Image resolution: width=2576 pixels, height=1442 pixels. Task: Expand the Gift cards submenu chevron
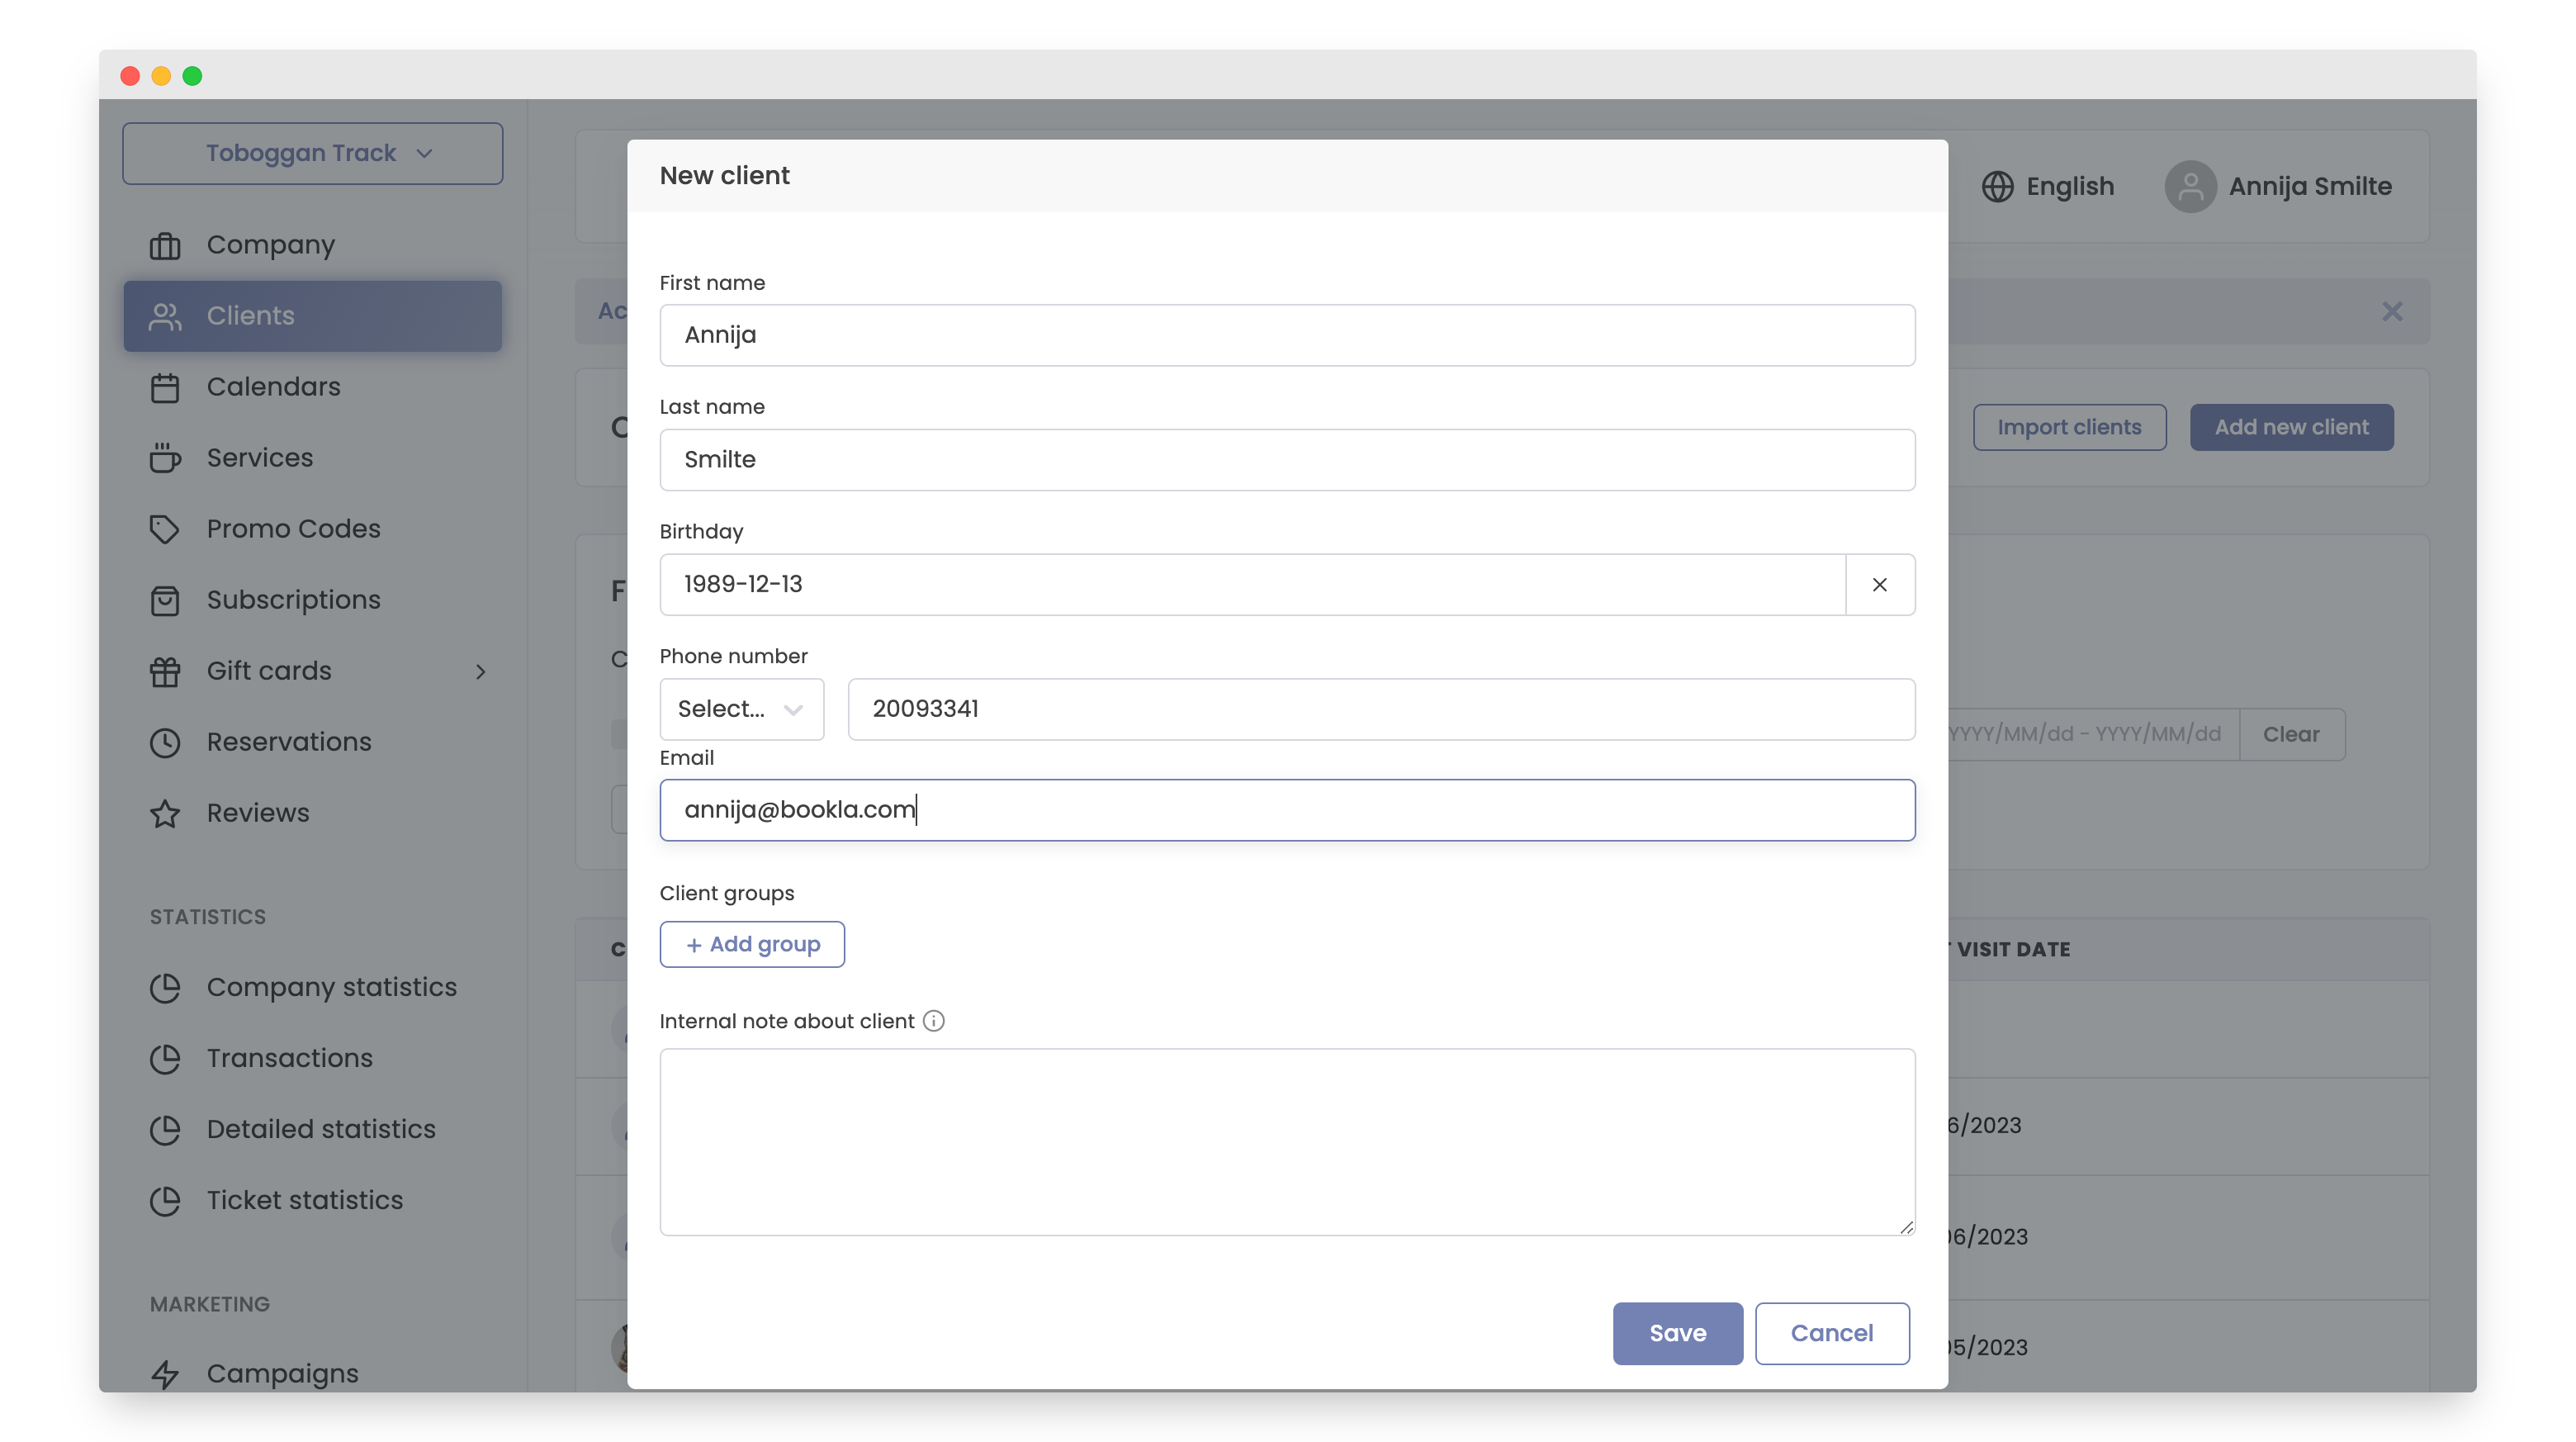tap(481, 671)
